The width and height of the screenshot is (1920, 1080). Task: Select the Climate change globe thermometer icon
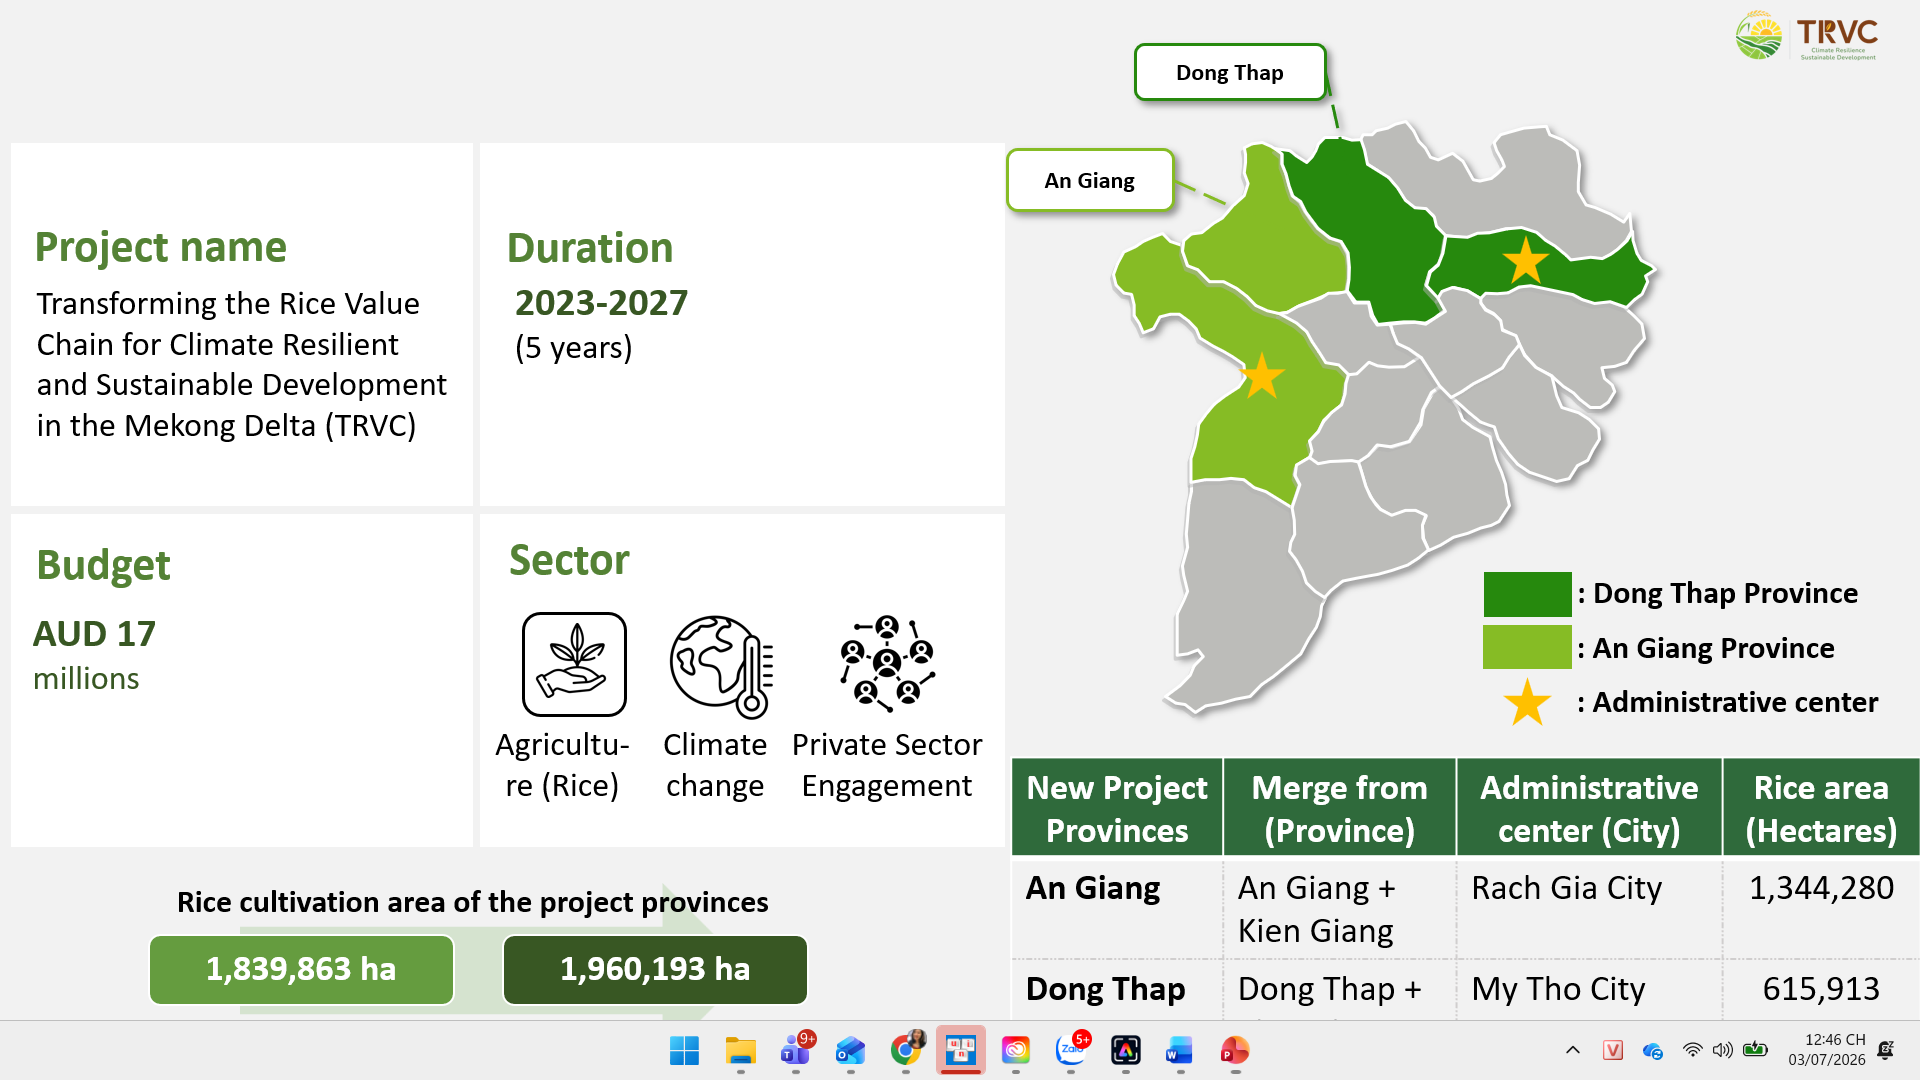(721, 666)
